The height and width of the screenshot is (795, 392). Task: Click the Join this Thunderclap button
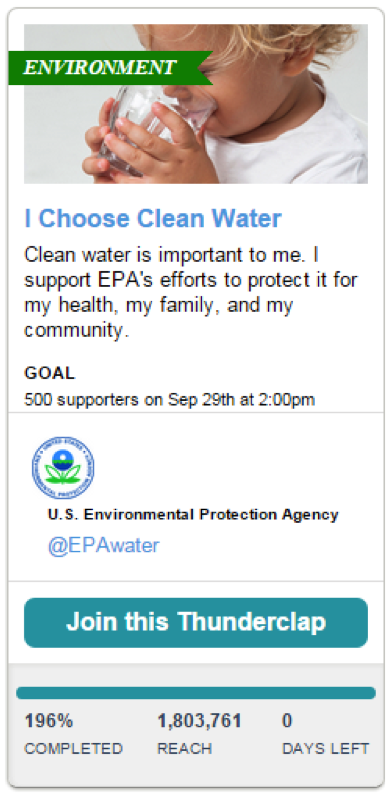click(x=196, y=622)
